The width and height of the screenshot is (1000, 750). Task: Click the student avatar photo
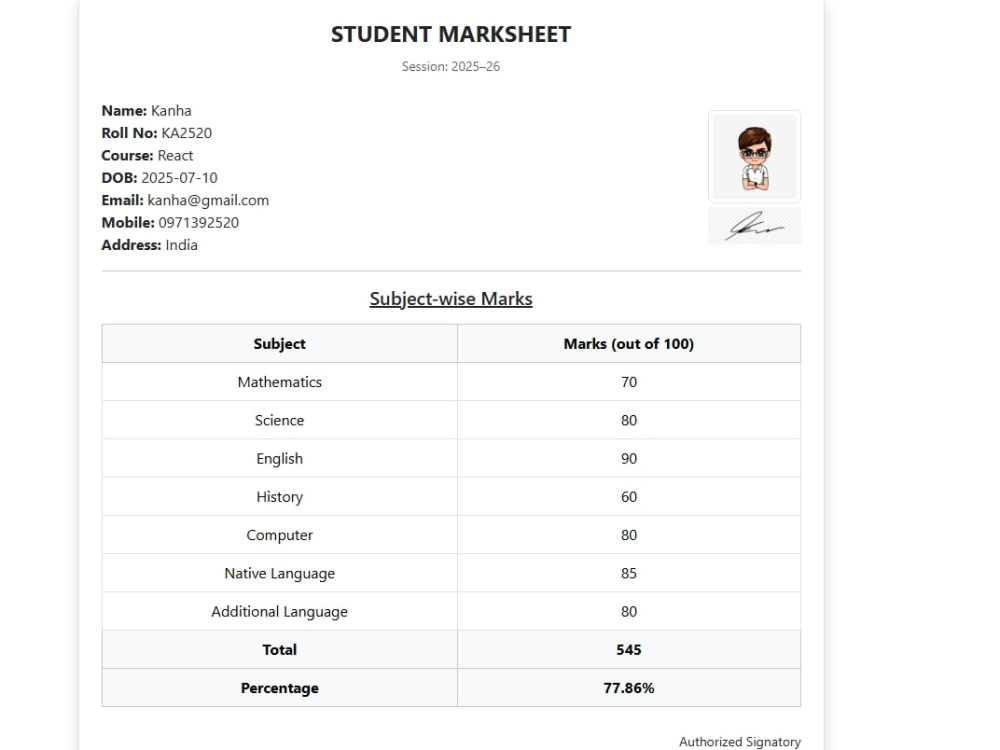tap(754, 157)
